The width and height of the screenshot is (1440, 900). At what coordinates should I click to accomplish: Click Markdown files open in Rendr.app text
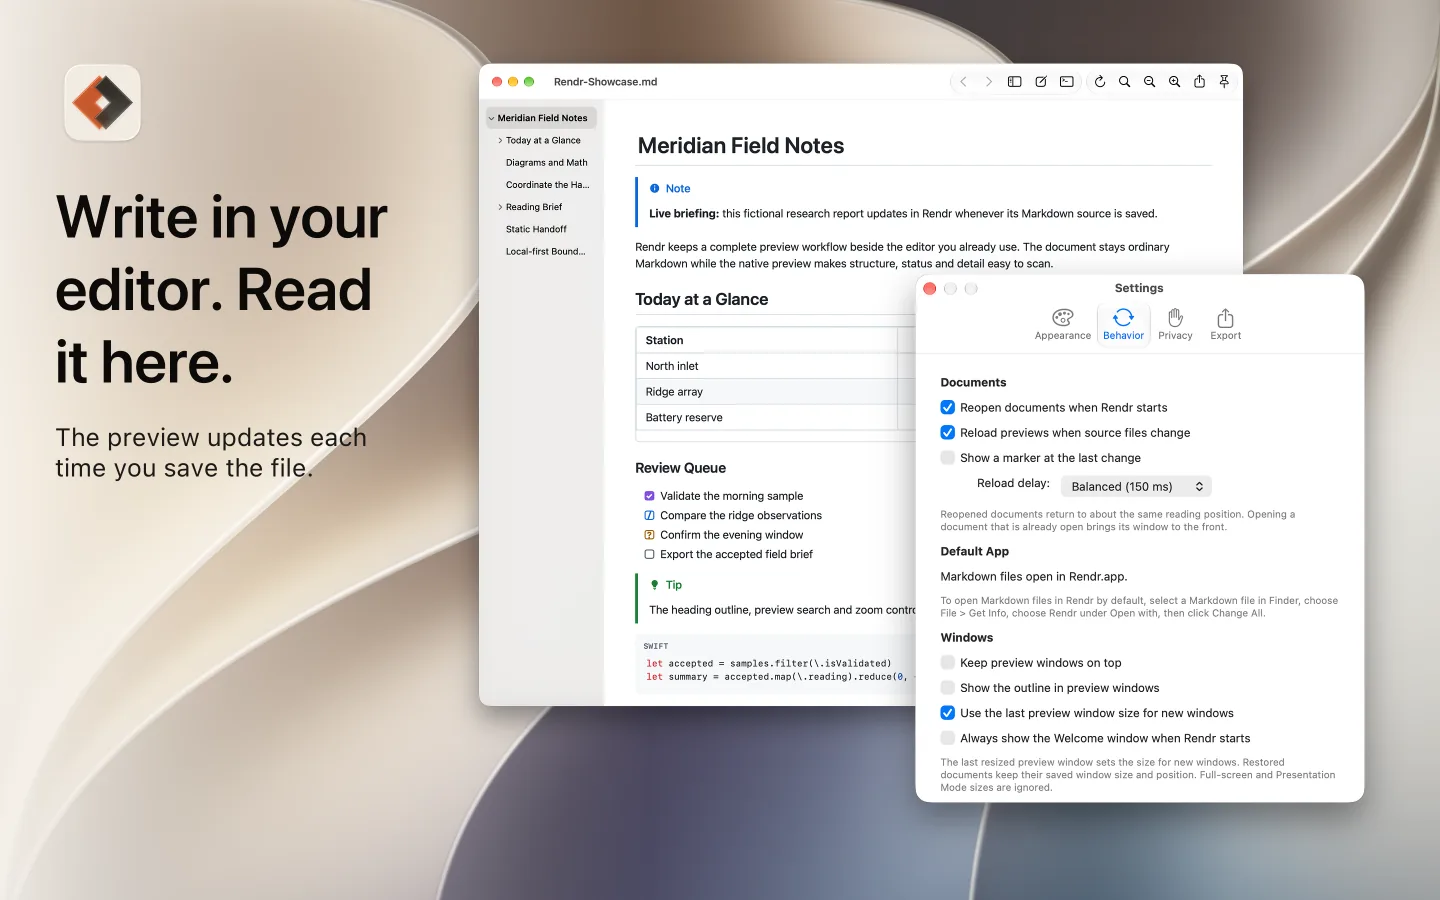1033,576
